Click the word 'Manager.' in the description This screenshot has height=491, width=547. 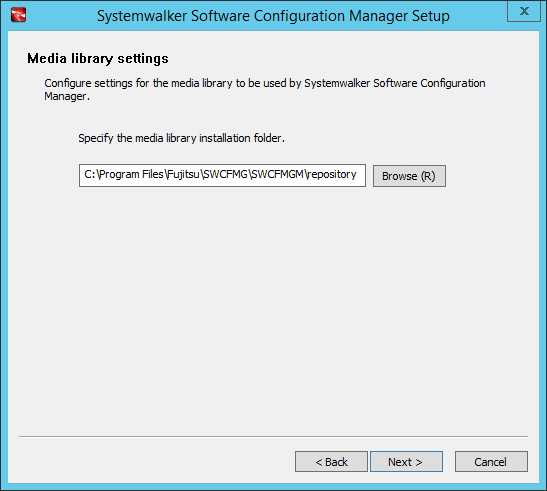coord(67,96)
